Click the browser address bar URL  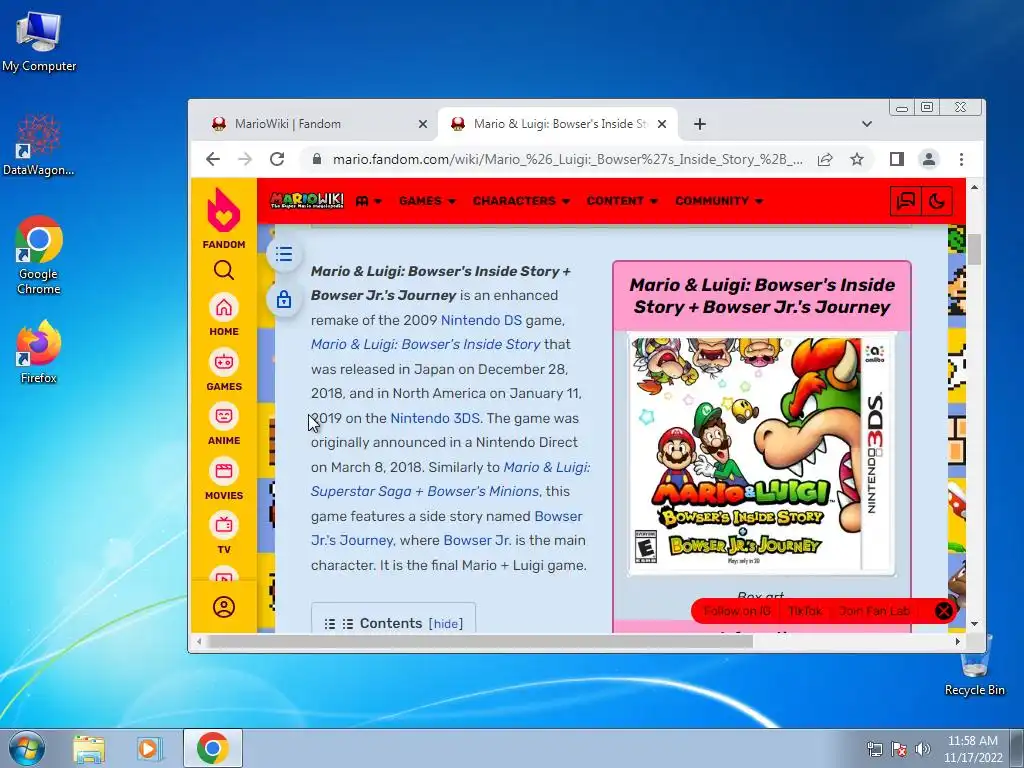click(567, 159)
